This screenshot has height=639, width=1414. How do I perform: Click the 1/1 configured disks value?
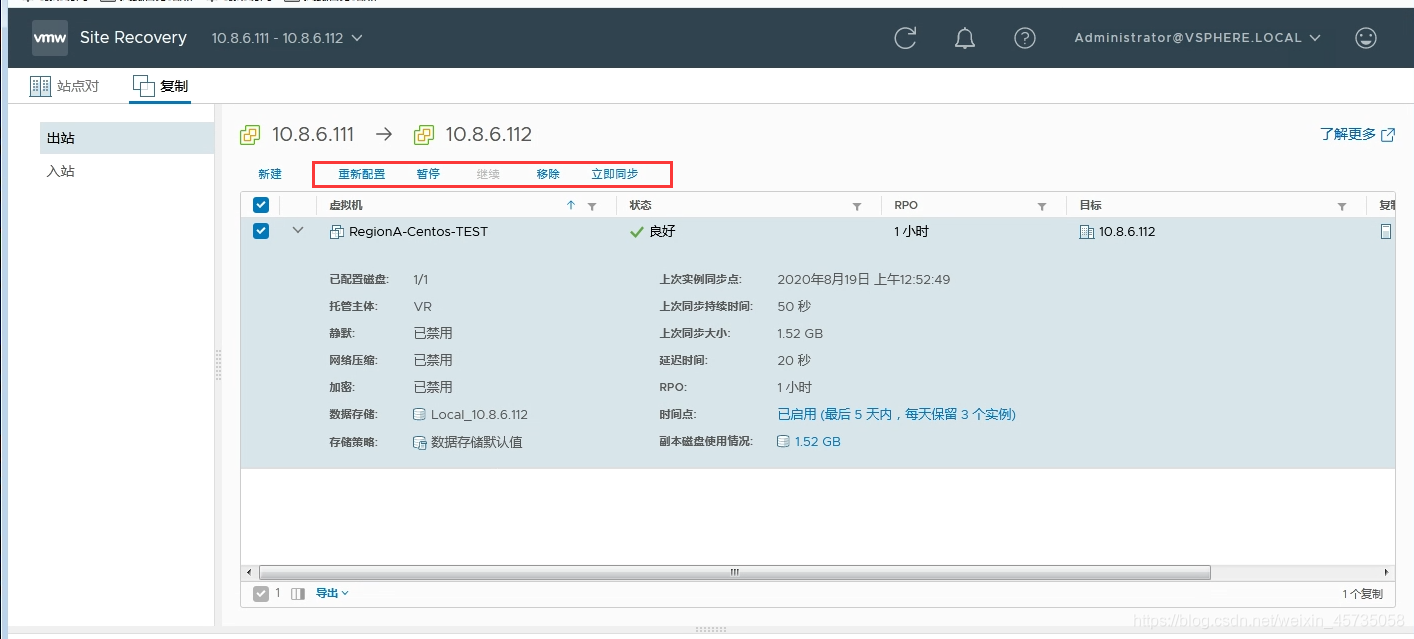click(x=421, y=279)
